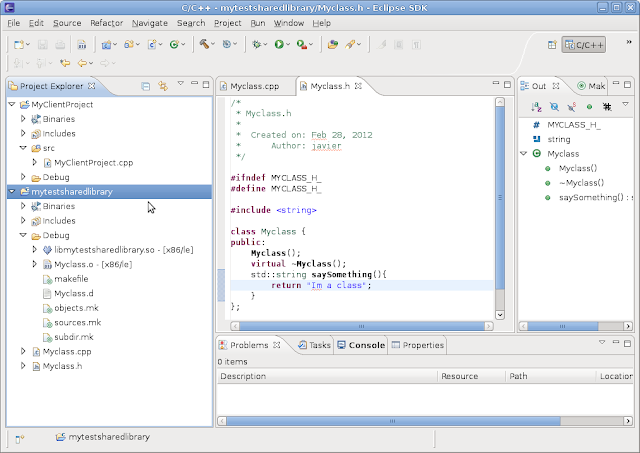Click the Back navigation arrow
Screen dimensions: 640x453
pyautogui.click(x=82, y=63)
